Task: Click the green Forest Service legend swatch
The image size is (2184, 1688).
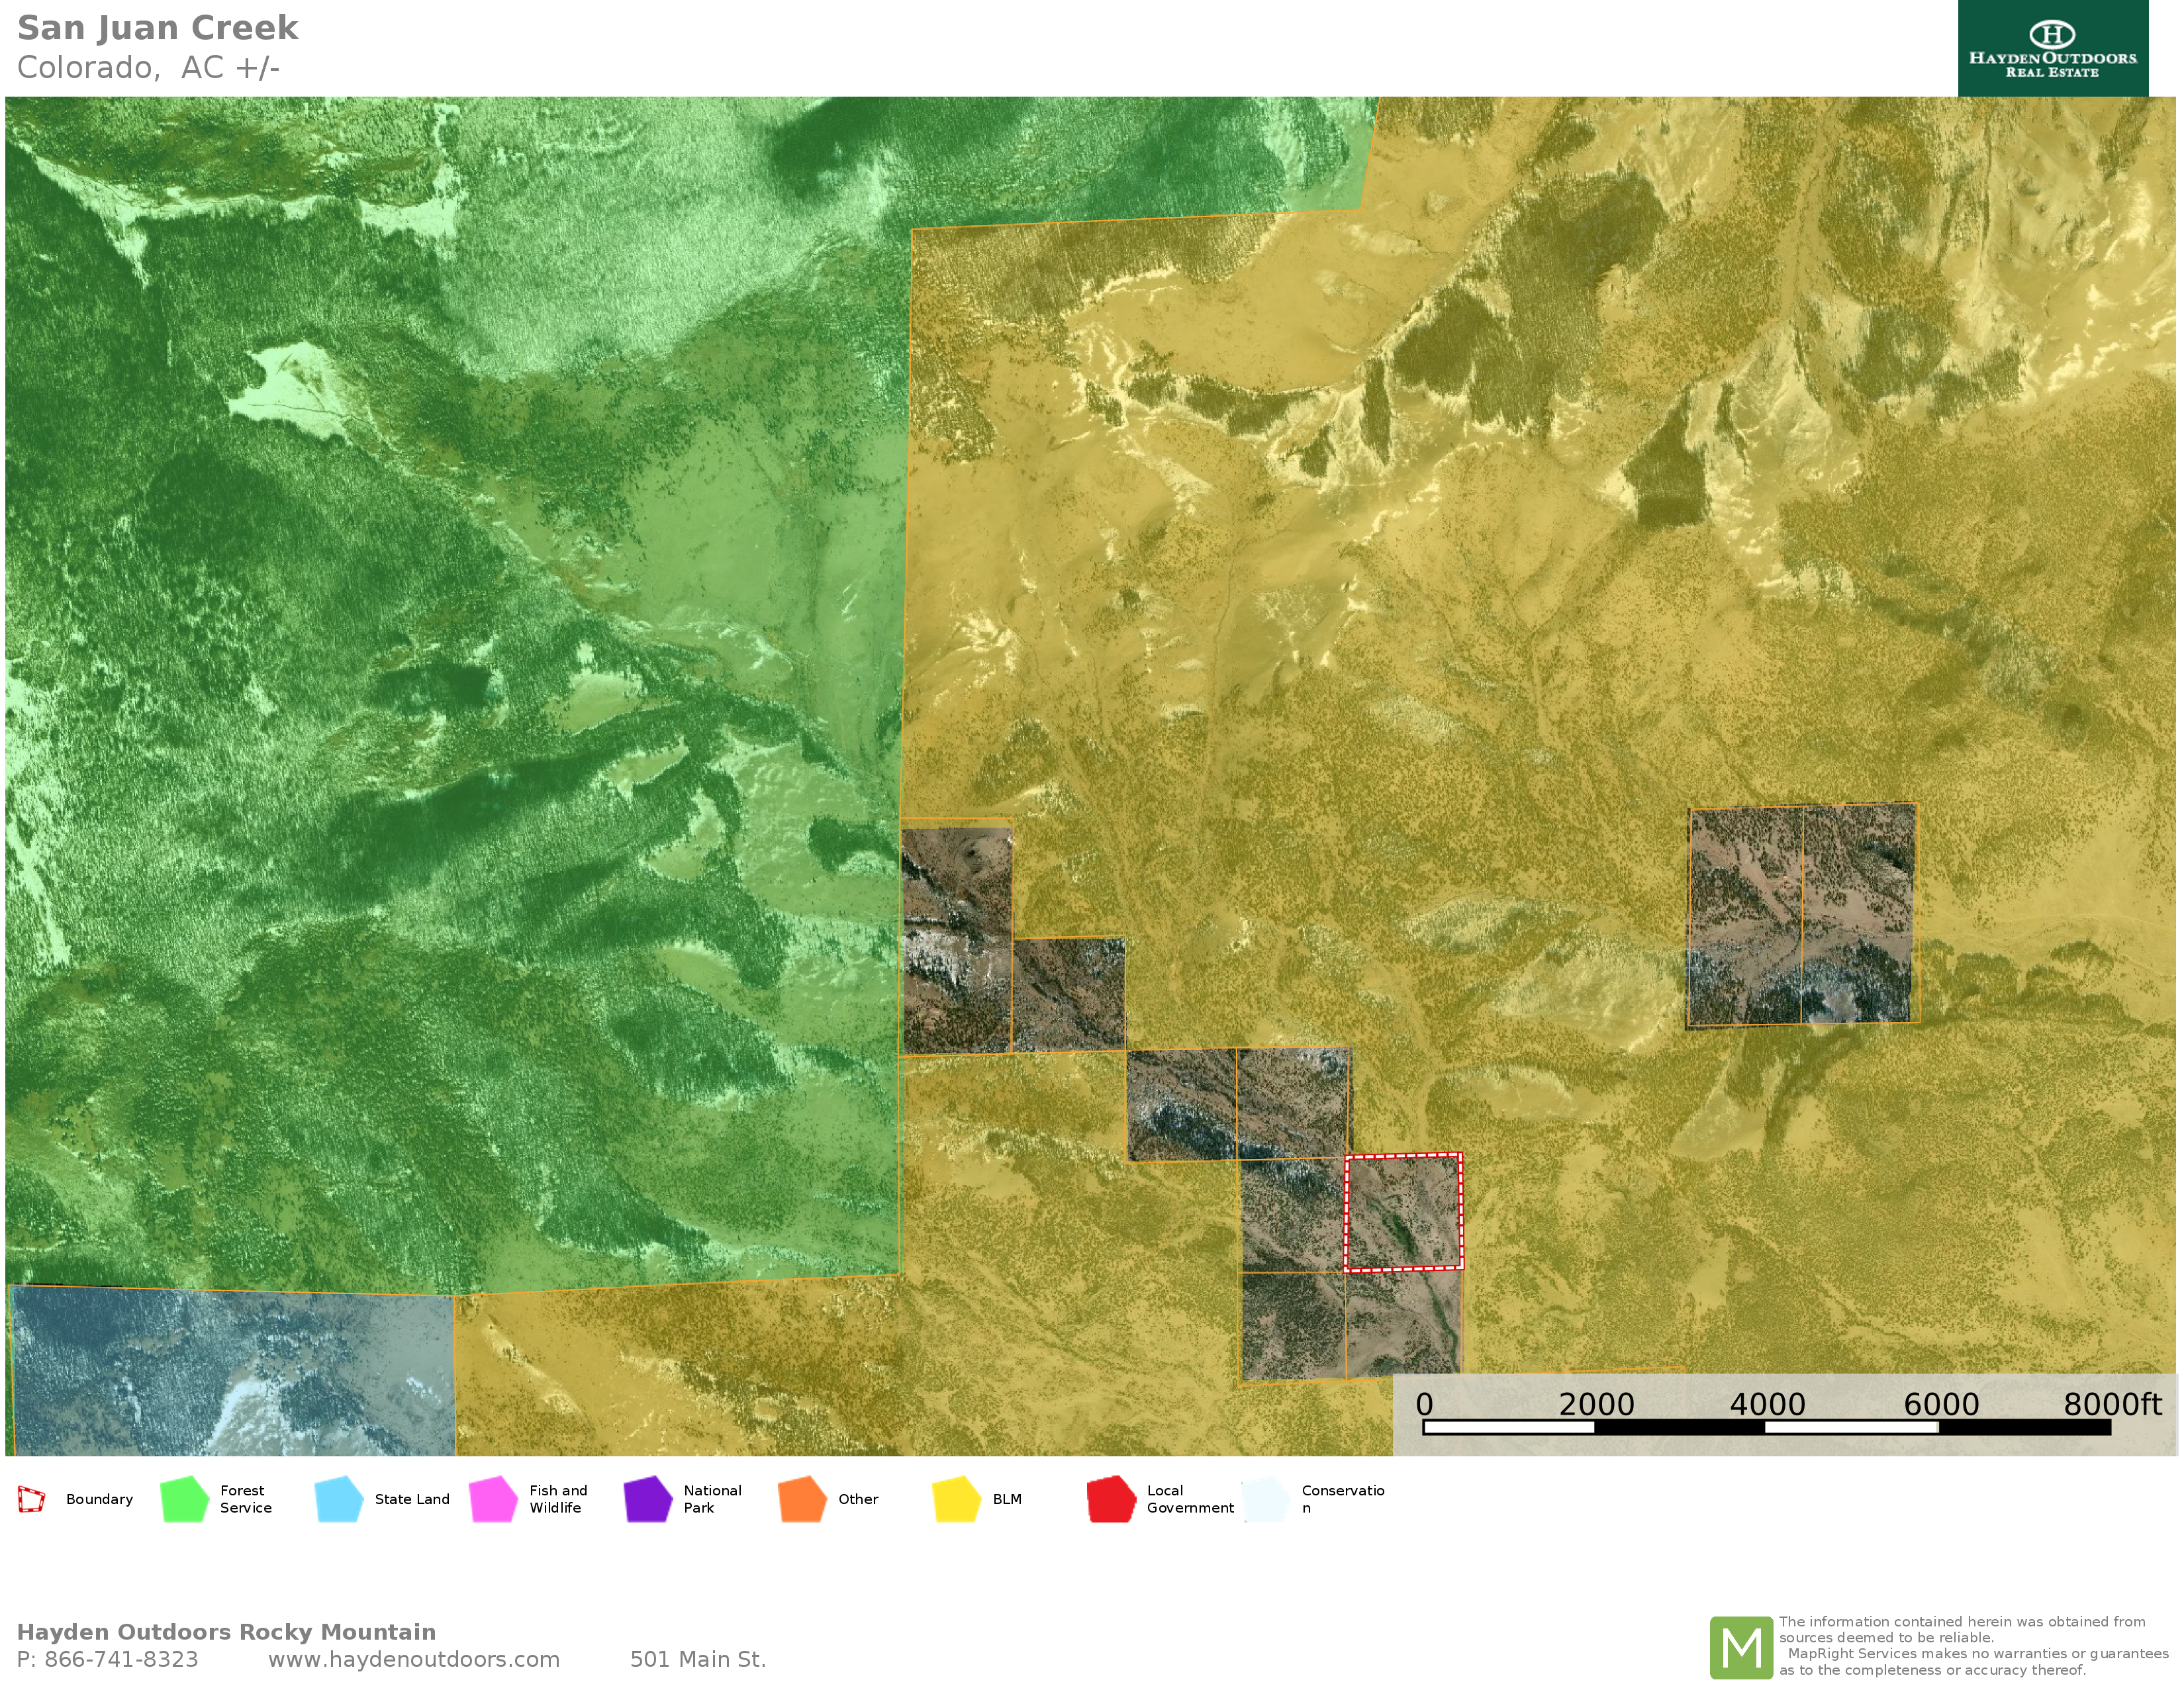Action: pos(185,1499)
